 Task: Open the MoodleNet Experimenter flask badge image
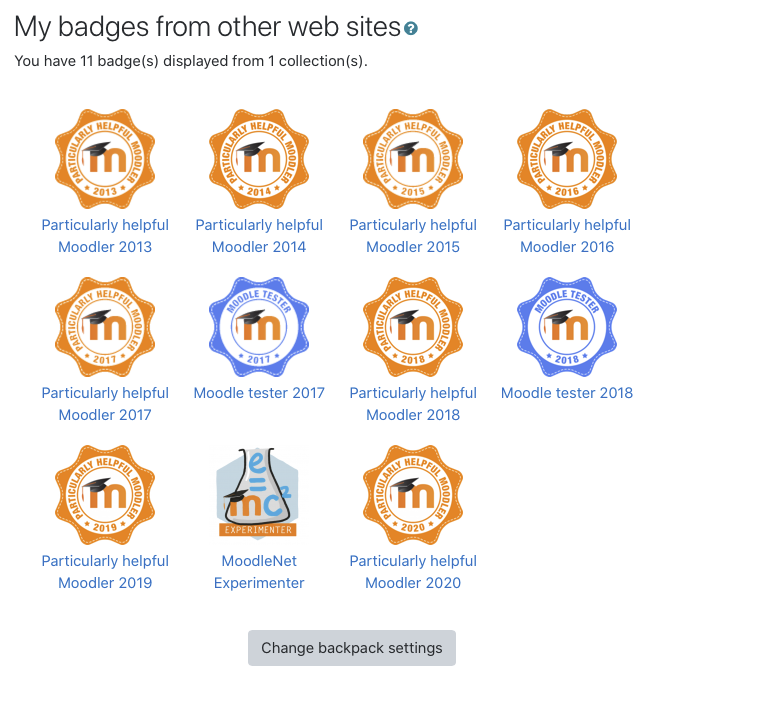[x=259, y=494]
